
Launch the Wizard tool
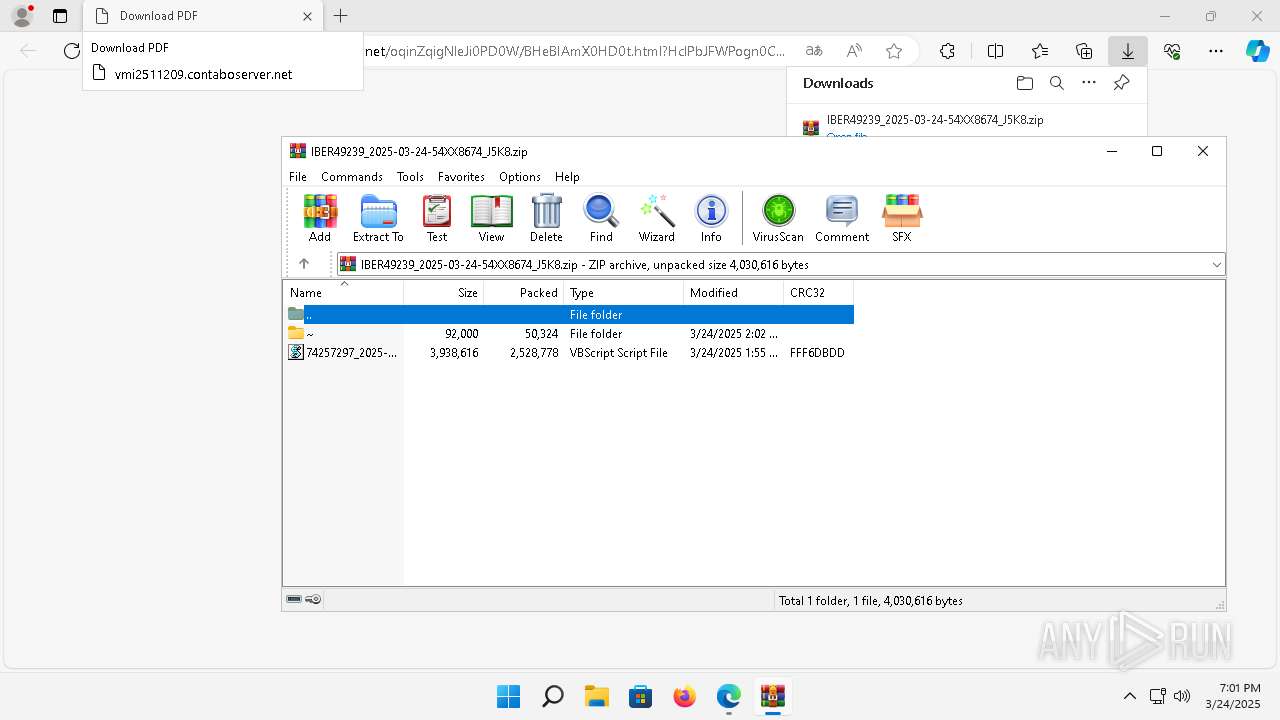(657, 218)
